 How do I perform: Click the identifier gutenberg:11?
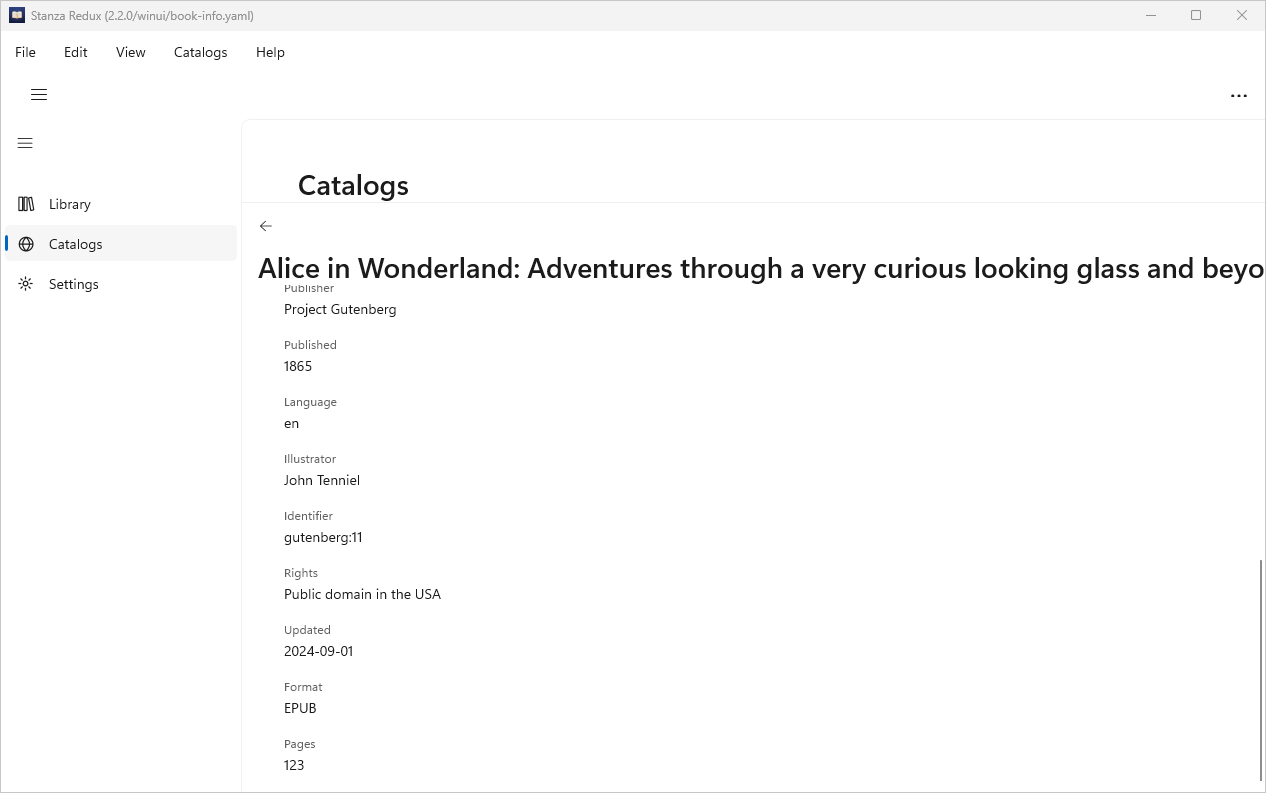(x=323, y=537)
